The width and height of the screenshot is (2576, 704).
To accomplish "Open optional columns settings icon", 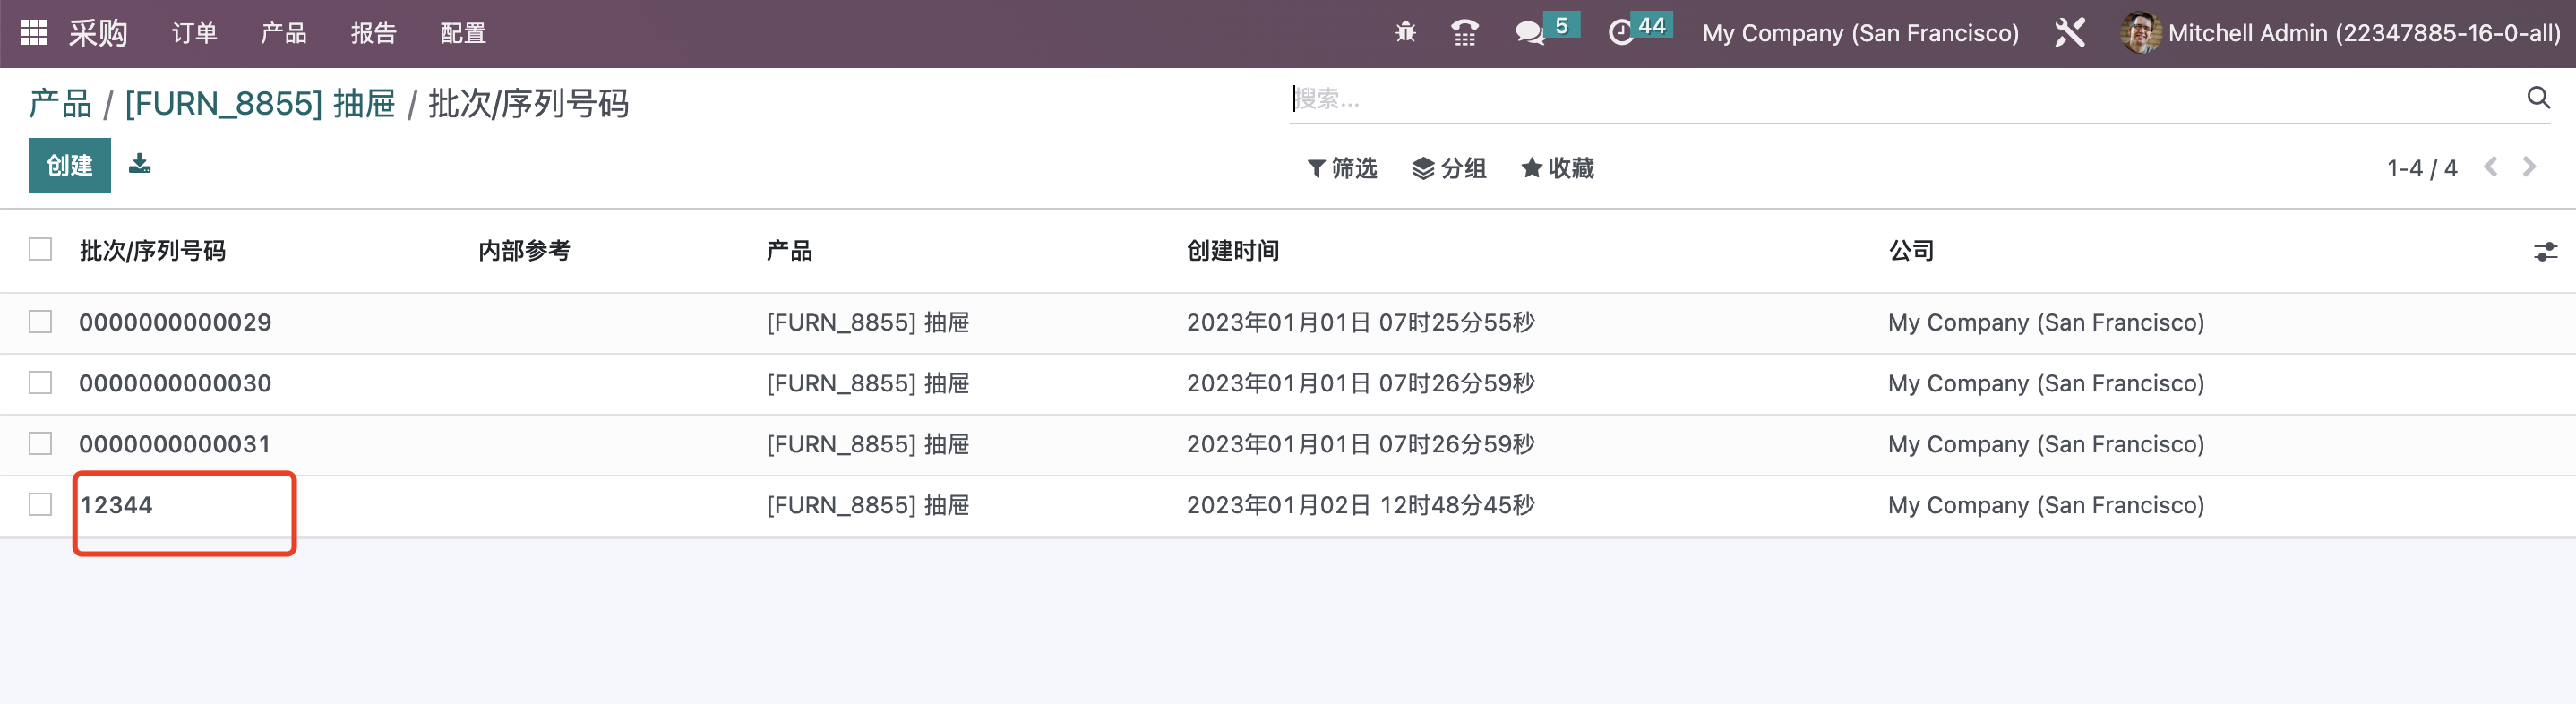I will tap(2545, 251).
